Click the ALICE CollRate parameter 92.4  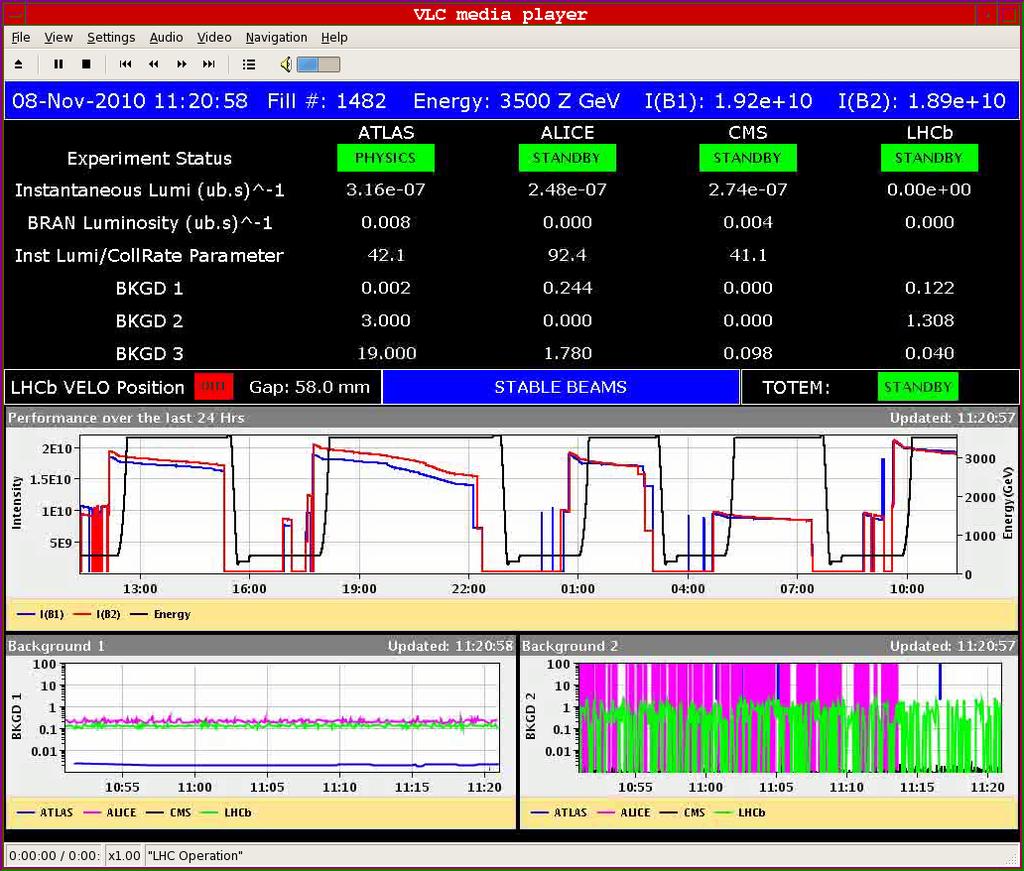(567, 255)
